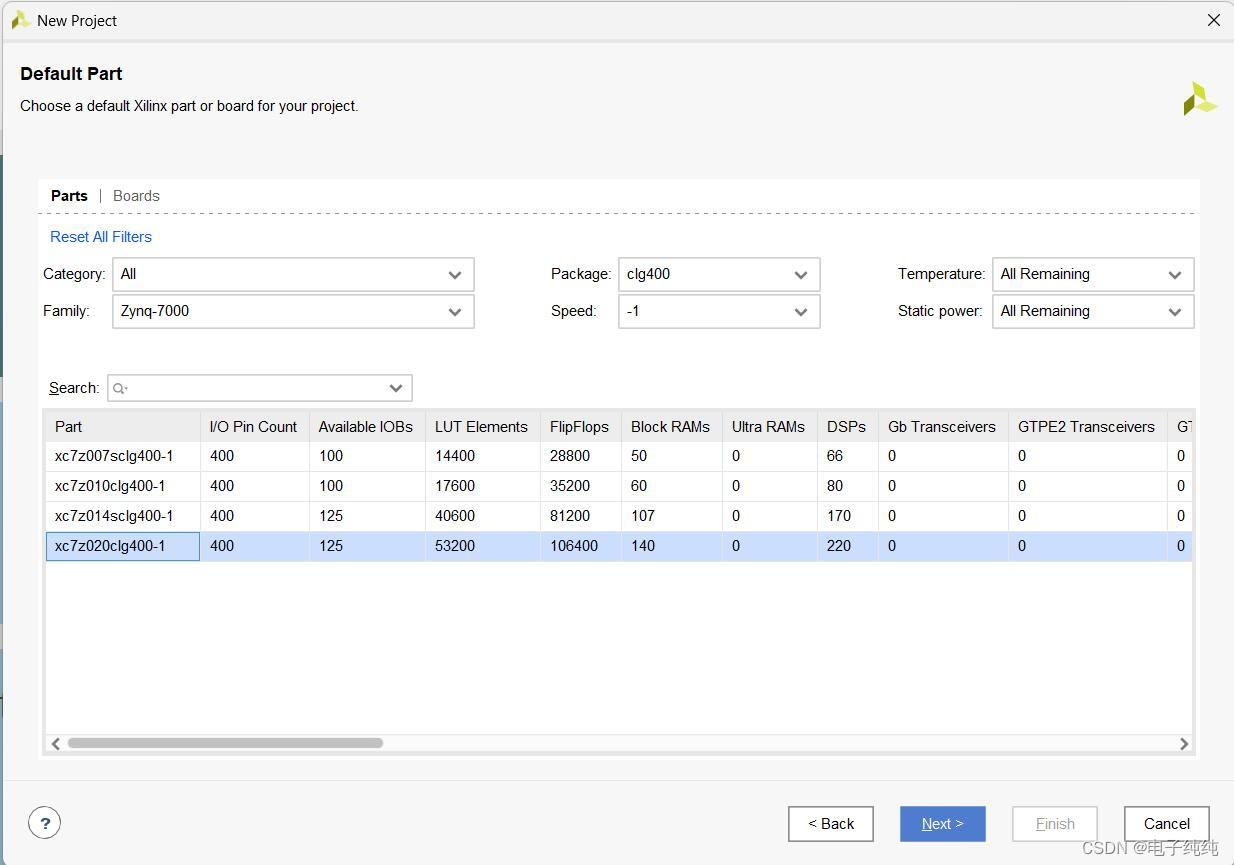Click LUT value 17600
The height and width of the screenshot is (865, 1234).
455,486
